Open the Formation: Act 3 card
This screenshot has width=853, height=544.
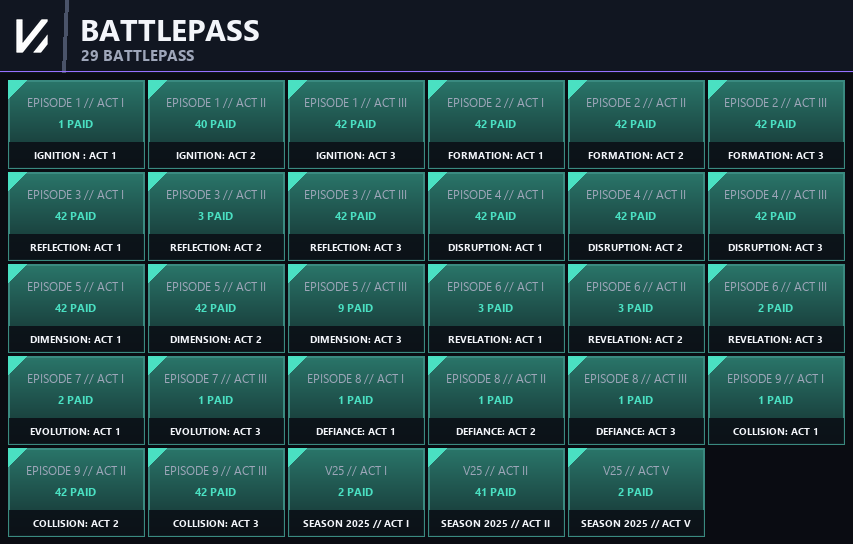[x=776, y=125]
